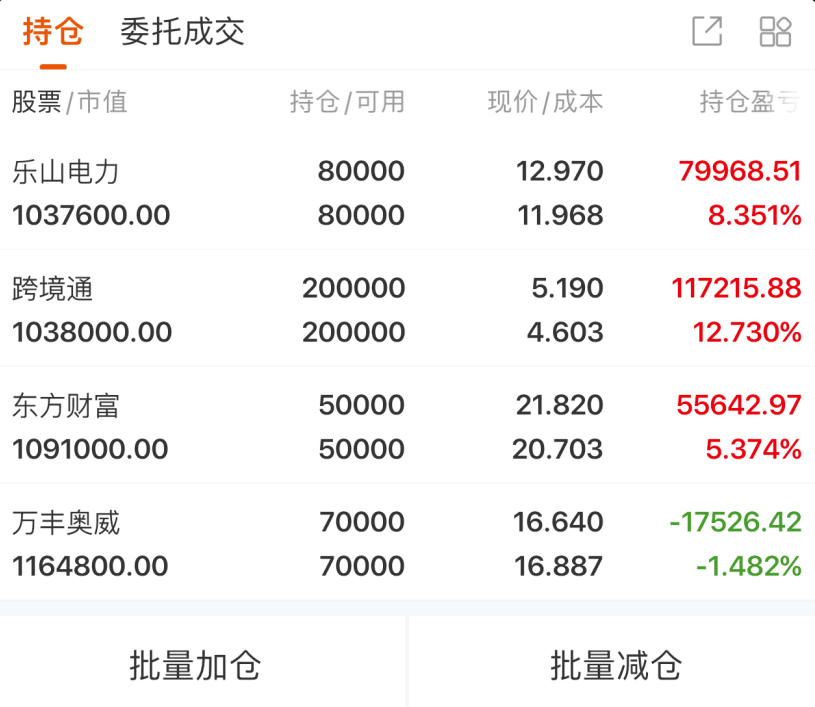The height and width of the screenshot is (707, 815).
Task: Click the loss value -17526.42
Action: [735, 522]
